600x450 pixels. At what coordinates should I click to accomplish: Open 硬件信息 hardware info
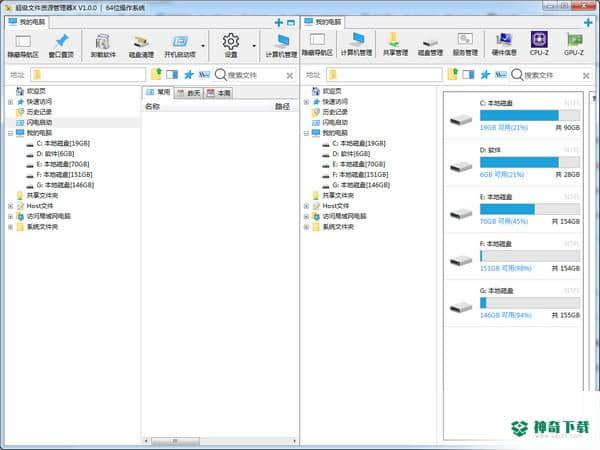504,45
